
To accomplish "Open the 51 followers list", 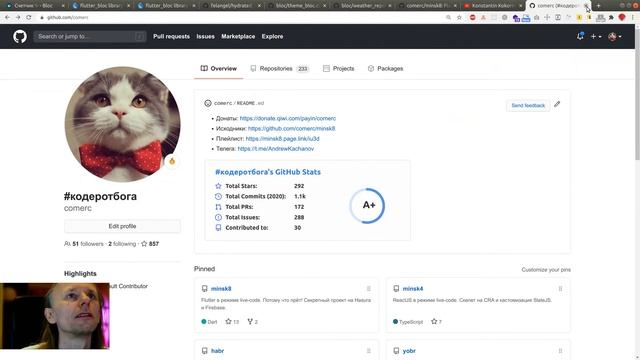I will [x=84, y=244].
